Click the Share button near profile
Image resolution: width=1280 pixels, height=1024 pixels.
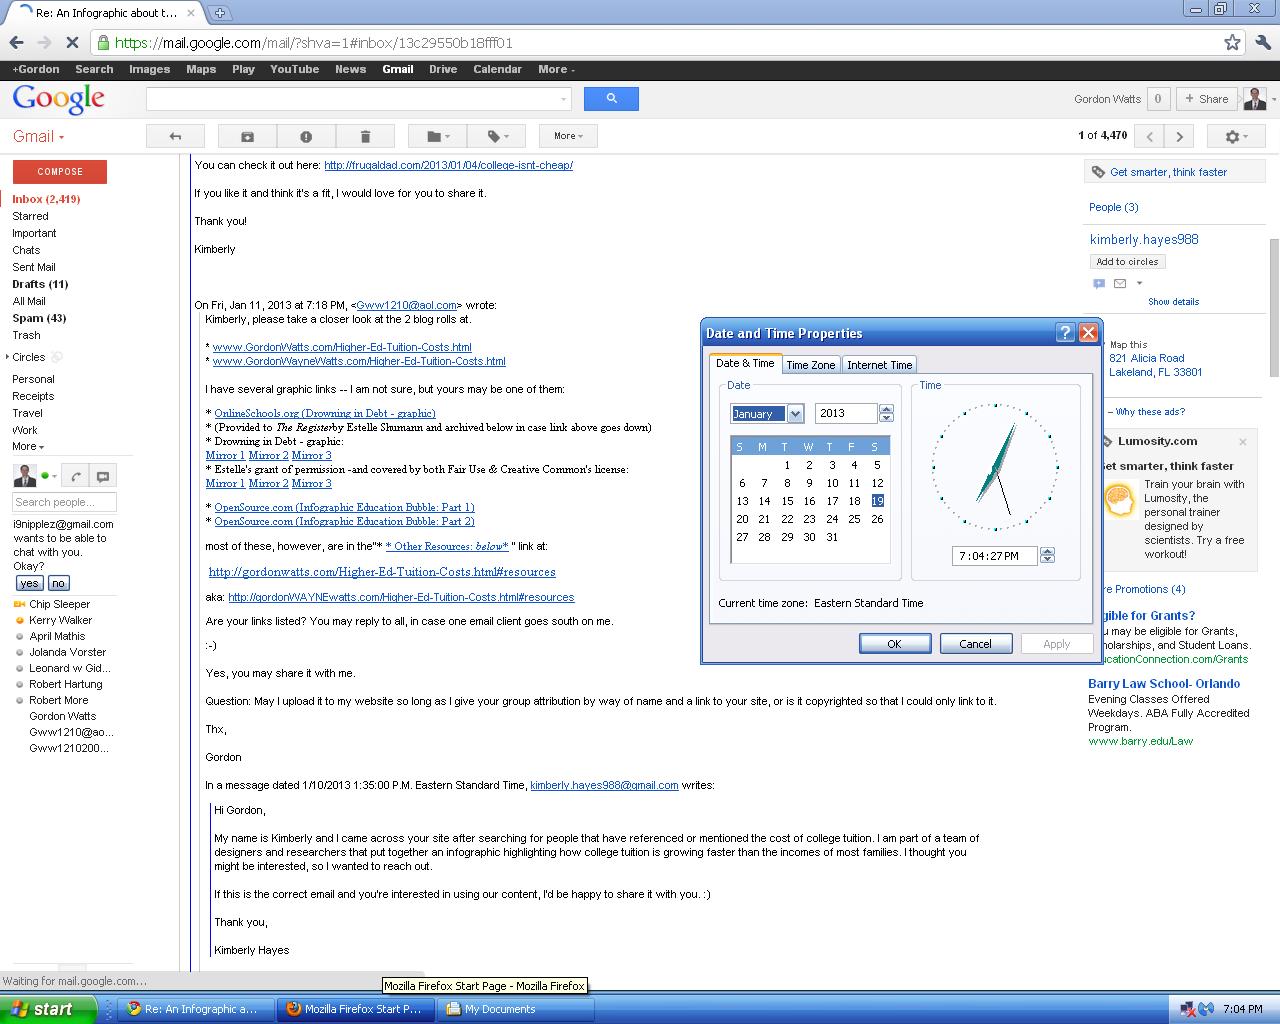1205,99
